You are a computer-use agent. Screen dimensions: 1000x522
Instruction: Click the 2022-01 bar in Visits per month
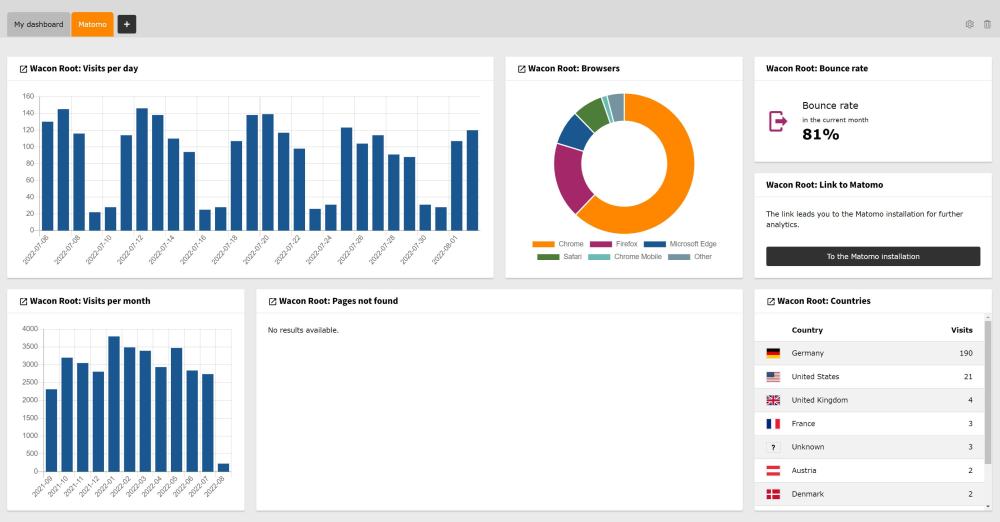(114, 404)
